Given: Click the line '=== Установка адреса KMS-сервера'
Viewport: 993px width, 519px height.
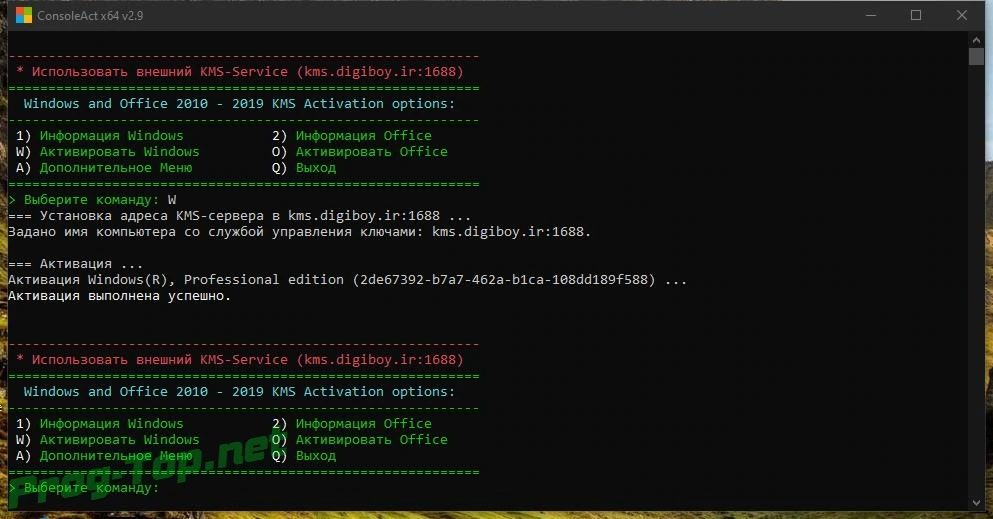Looking at the screenshot, I should 239,216.
